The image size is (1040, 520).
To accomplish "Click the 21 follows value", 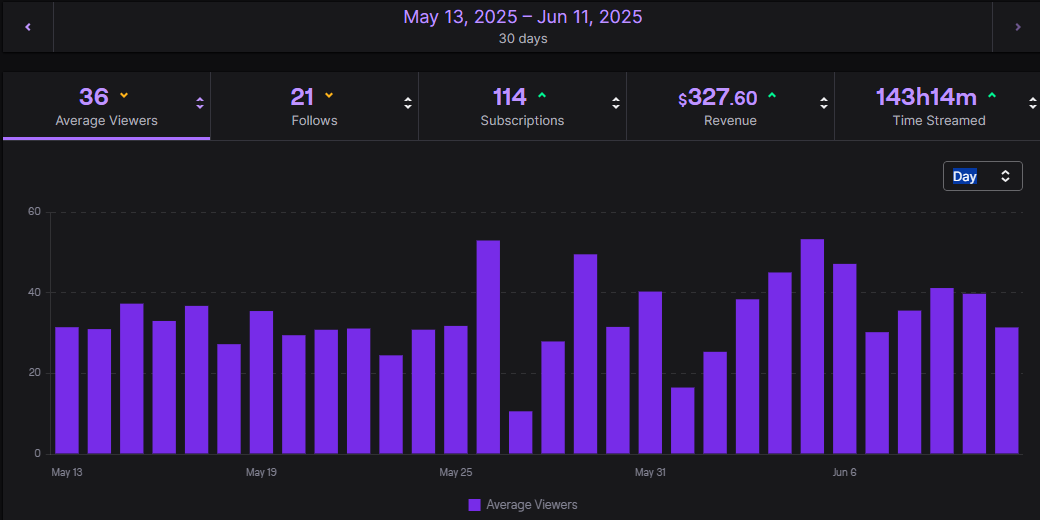I will tap(302, 97).
